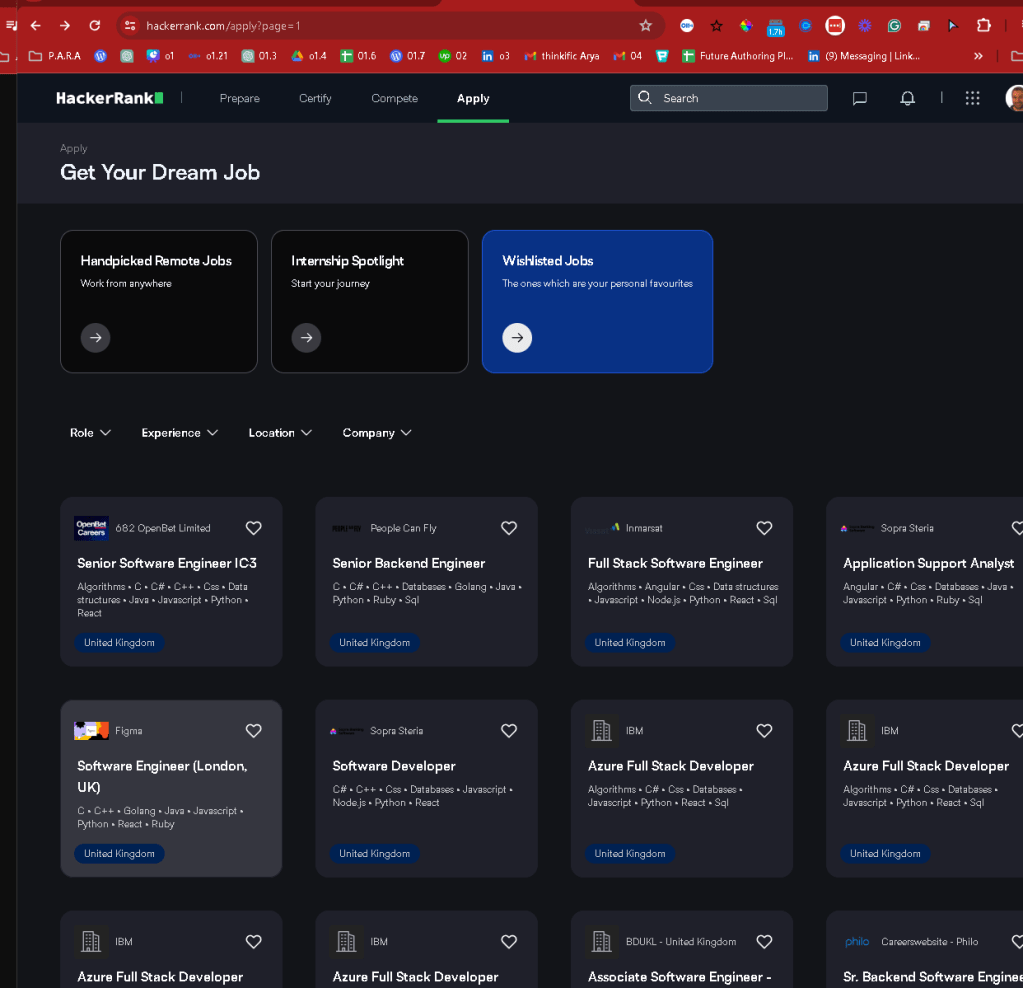Open the apps grid menu

972,98
